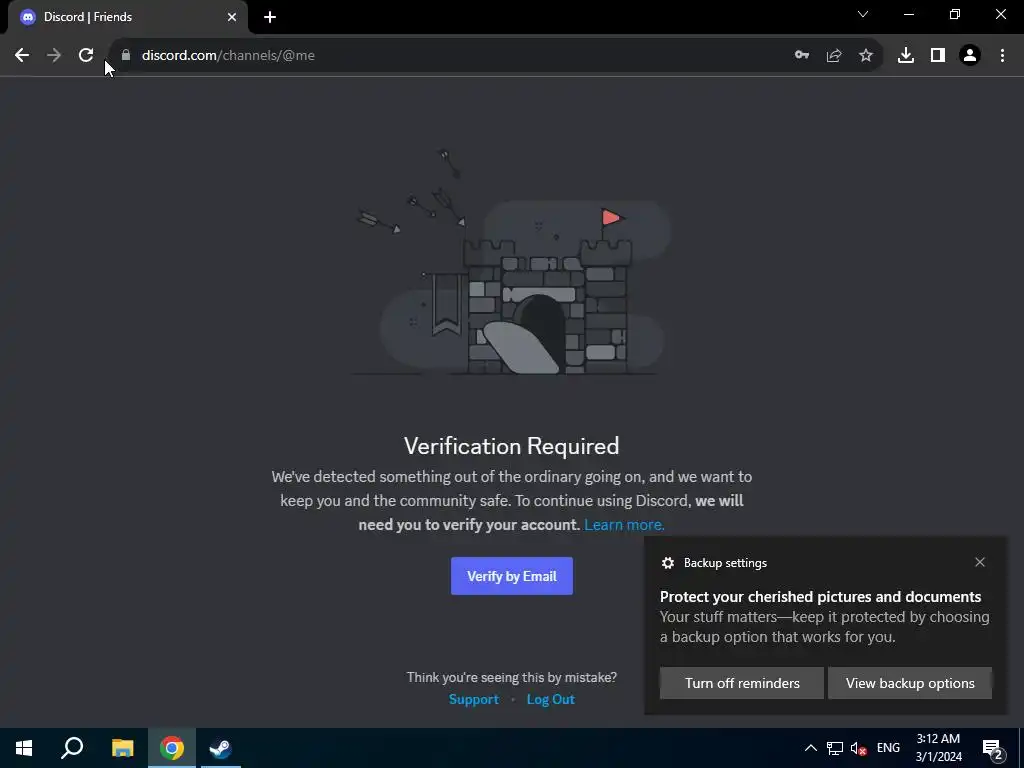Open the Support link
The width and height of the screenshot is (1024, 768).
pyautogui.click(x=473, y=699)
